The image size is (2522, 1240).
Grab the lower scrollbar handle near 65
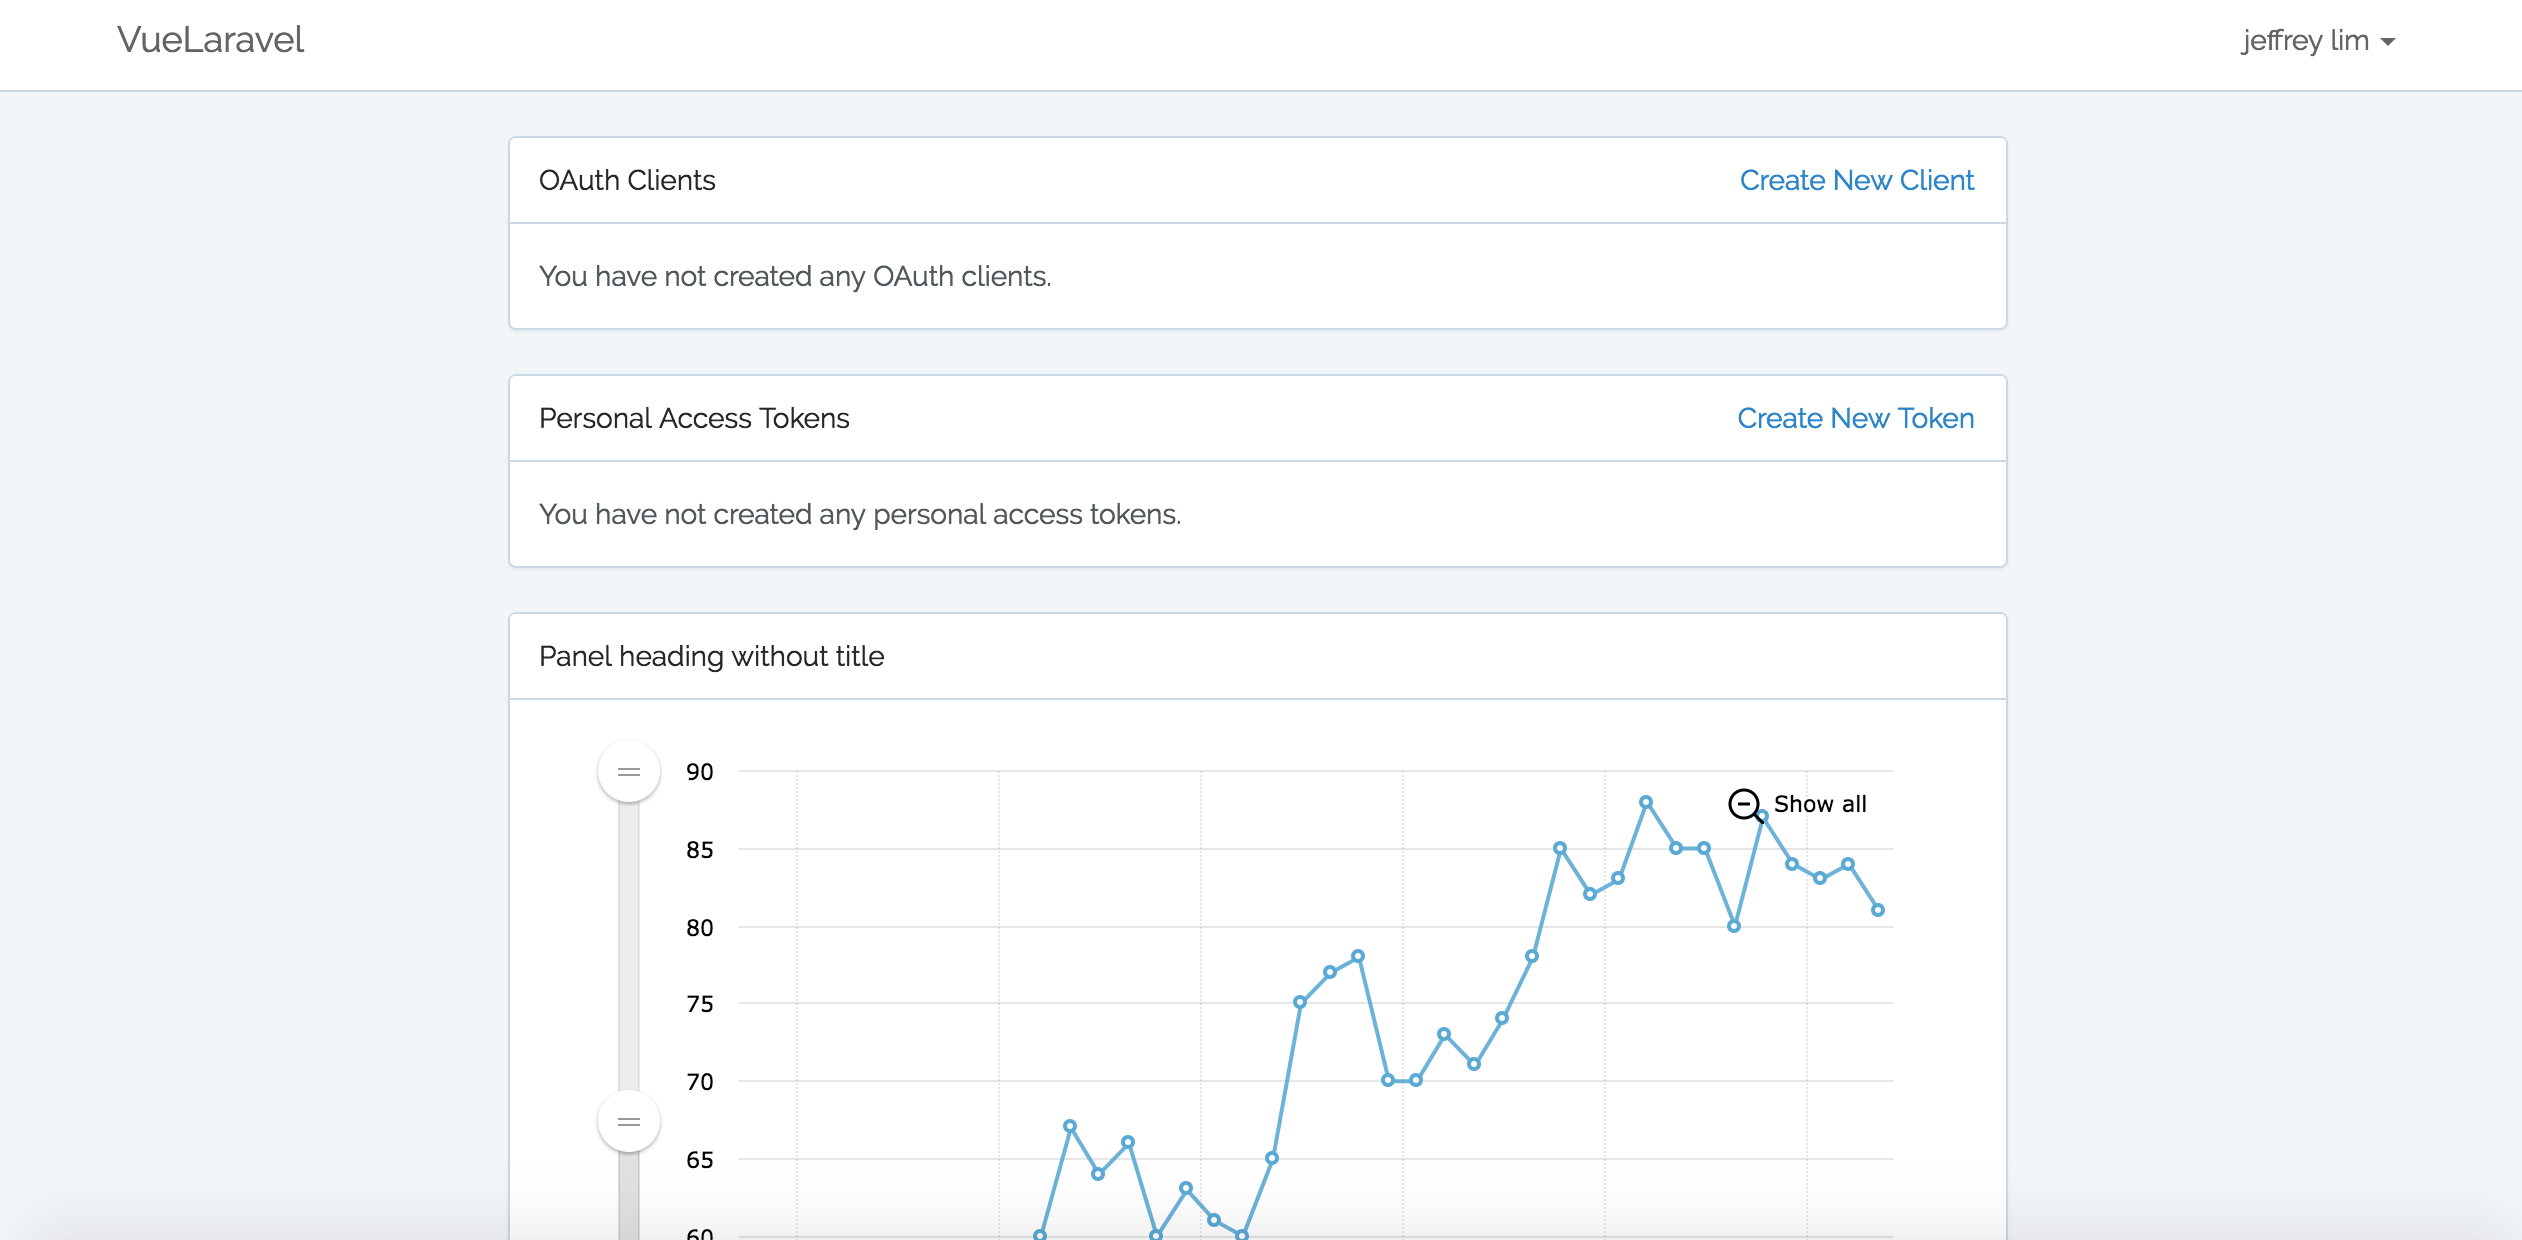(x=628, y=1121)
